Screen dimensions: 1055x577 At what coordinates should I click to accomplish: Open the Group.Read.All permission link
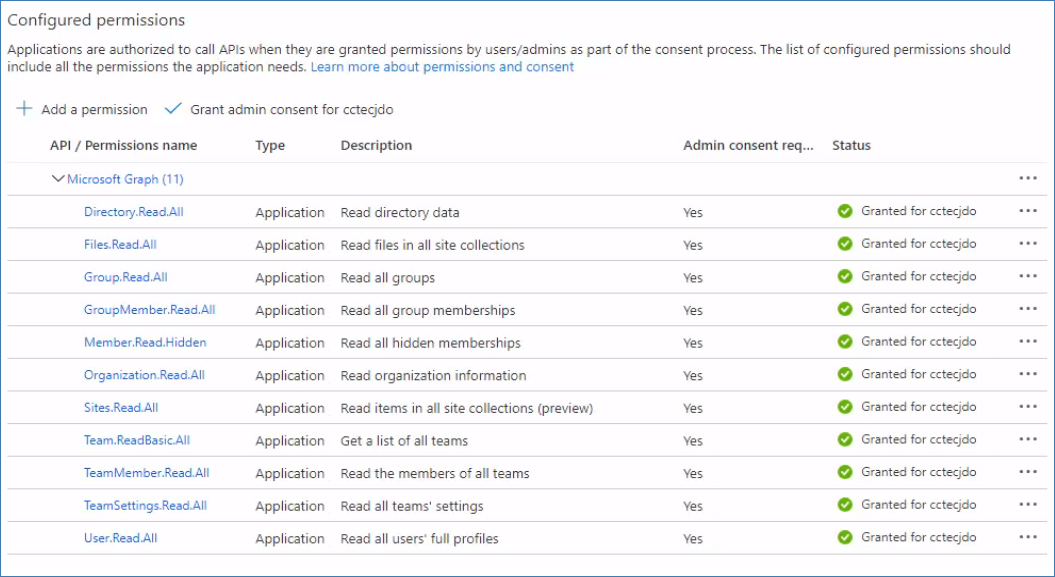[126, 277]
